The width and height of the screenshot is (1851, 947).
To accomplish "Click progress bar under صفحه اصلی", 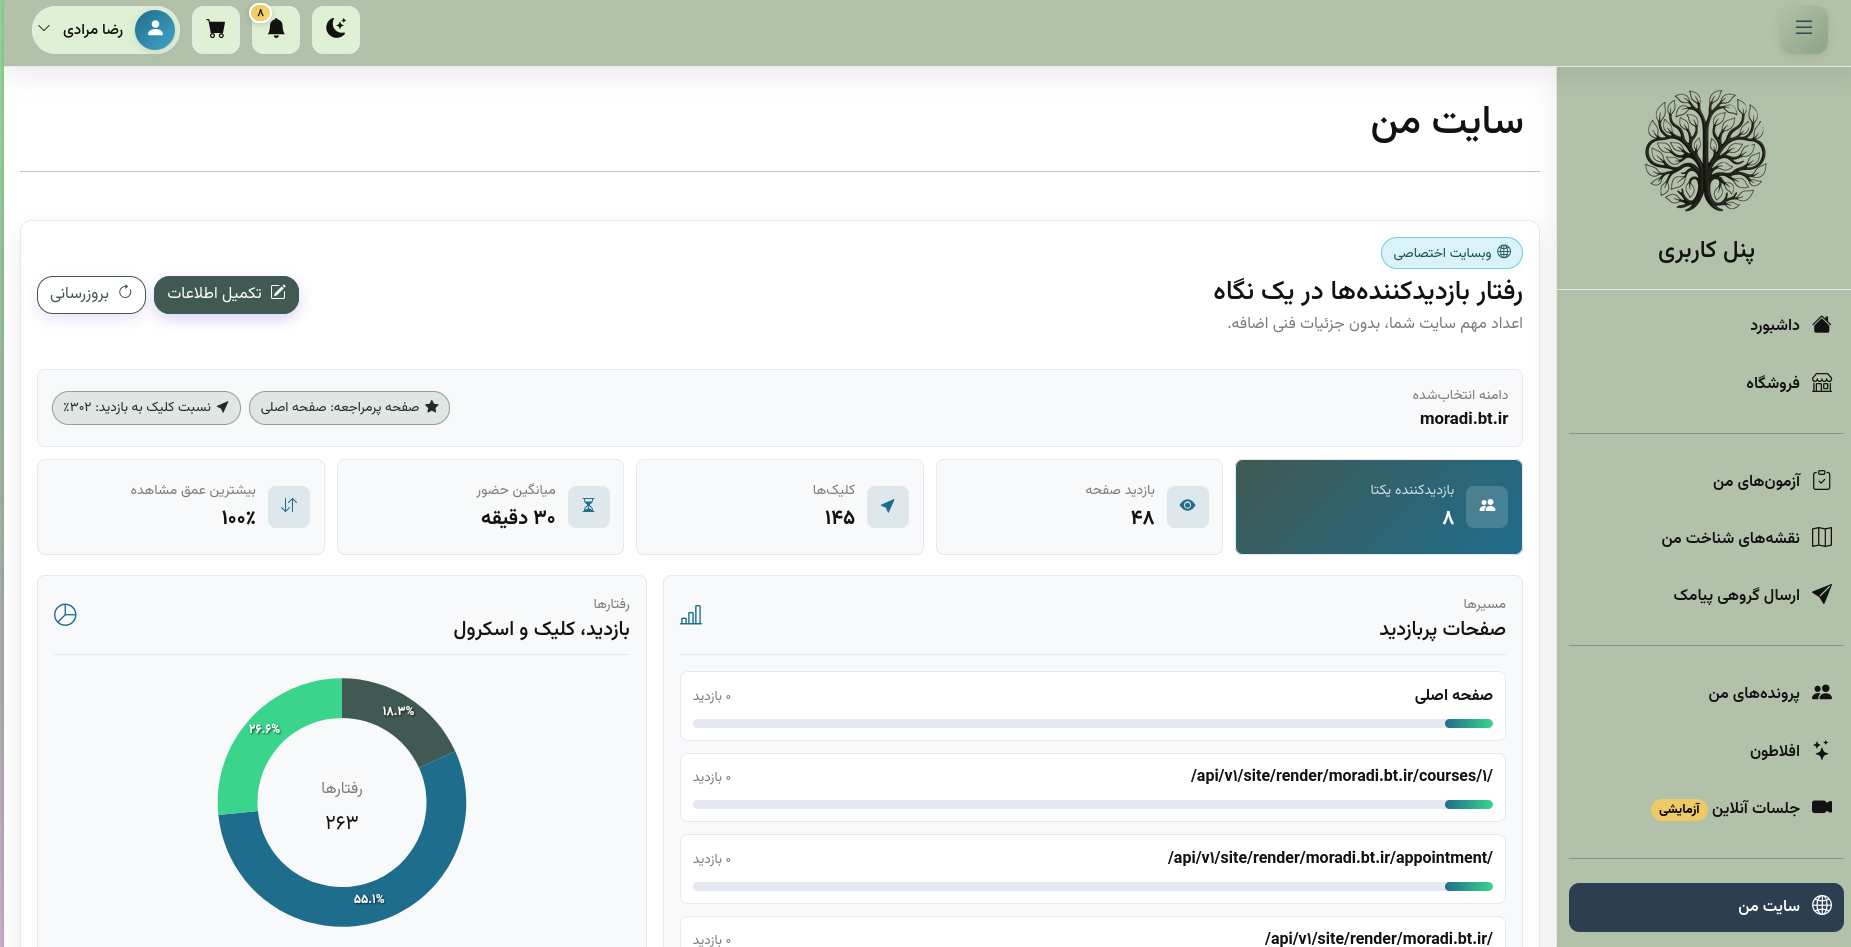I will tap(1093, 723).
